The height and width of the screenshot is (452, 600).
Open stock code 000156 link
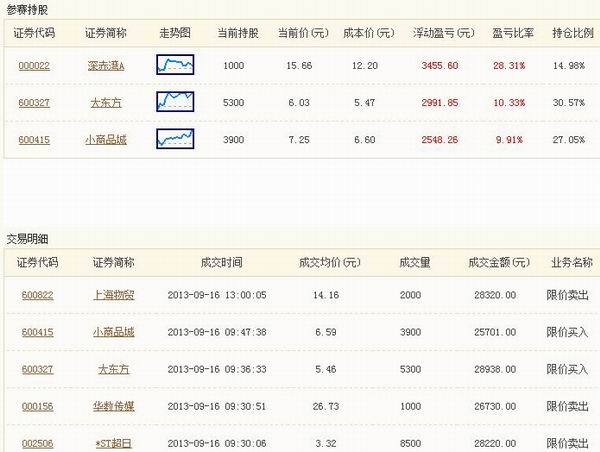tap(38, 406)
